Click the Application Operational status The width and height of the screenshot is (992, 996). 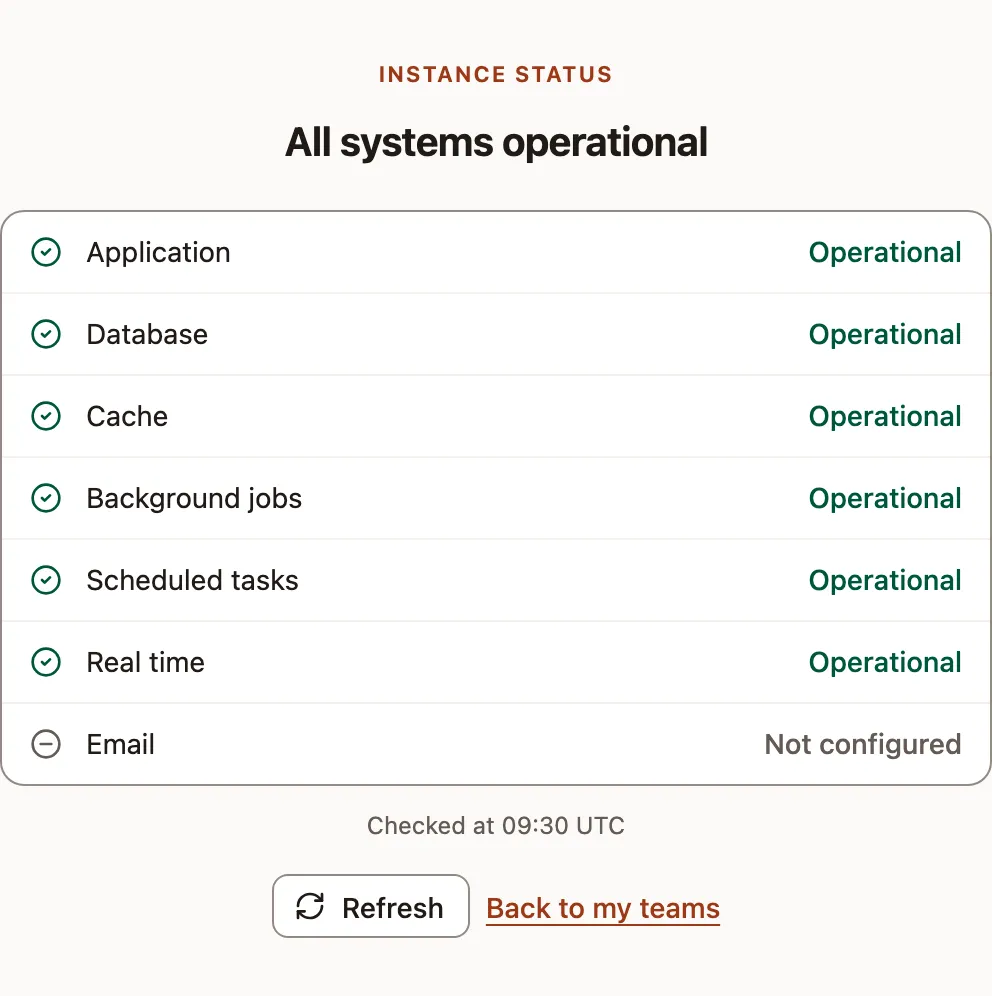pos(885,253)
